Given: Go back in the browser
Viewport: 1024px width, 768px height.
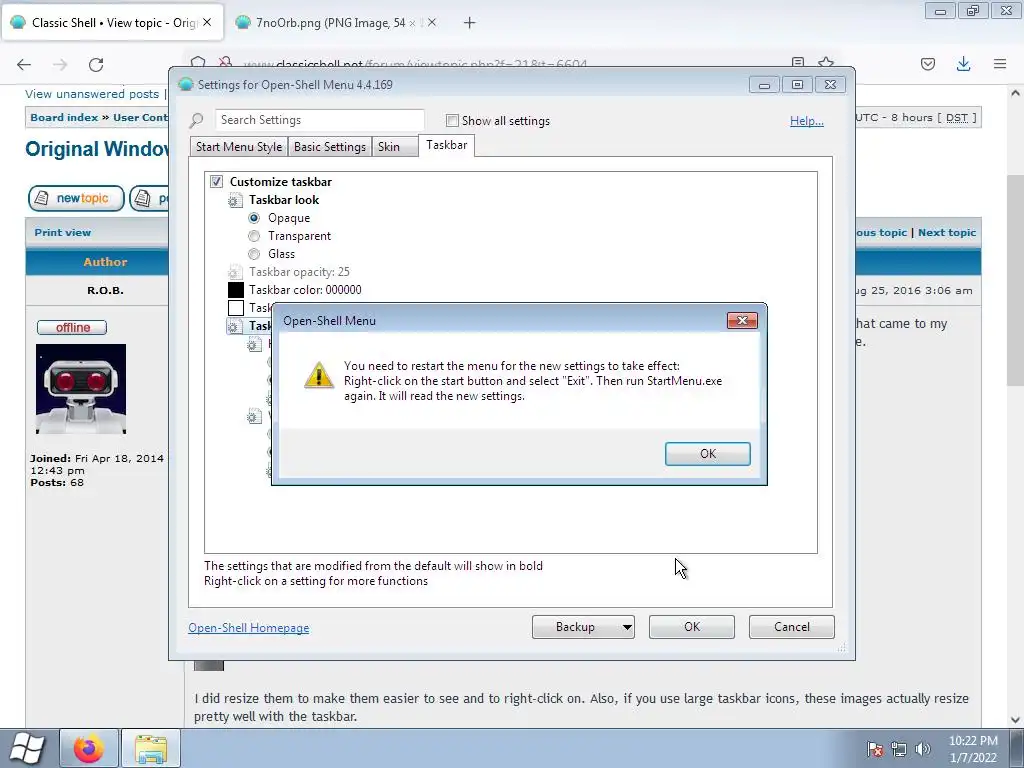Looking at the screenshot, I should [x=24, y=64].
